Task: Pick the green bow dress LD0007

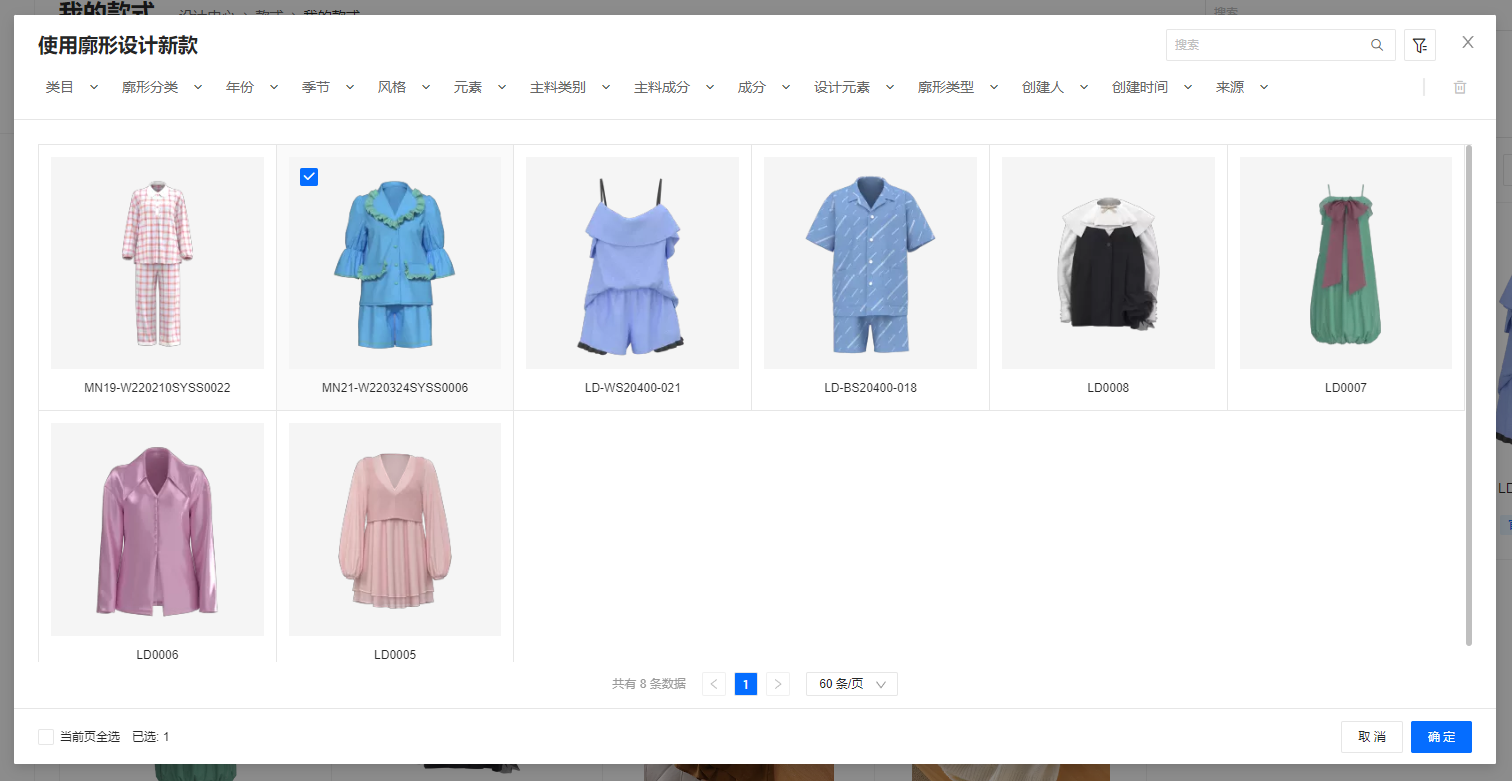Action: [1345, 263]
